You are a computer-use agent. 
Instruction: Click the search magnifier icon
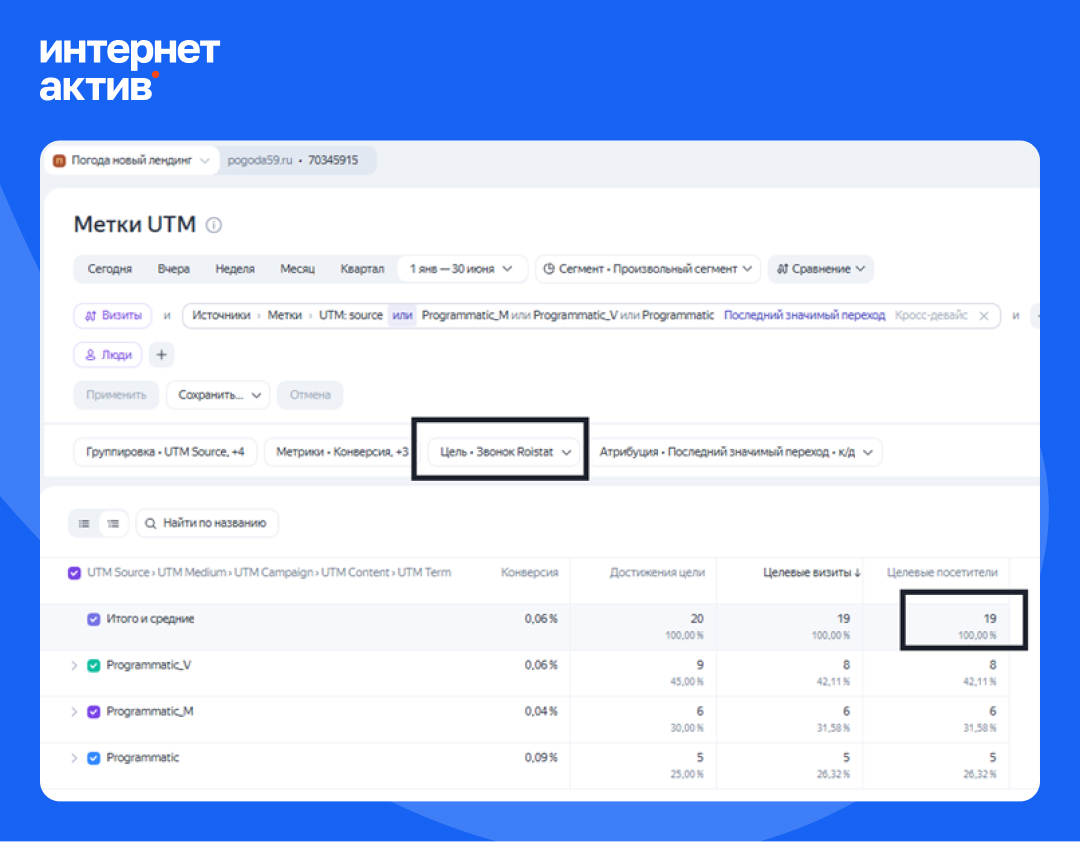[x=150, y=524]
